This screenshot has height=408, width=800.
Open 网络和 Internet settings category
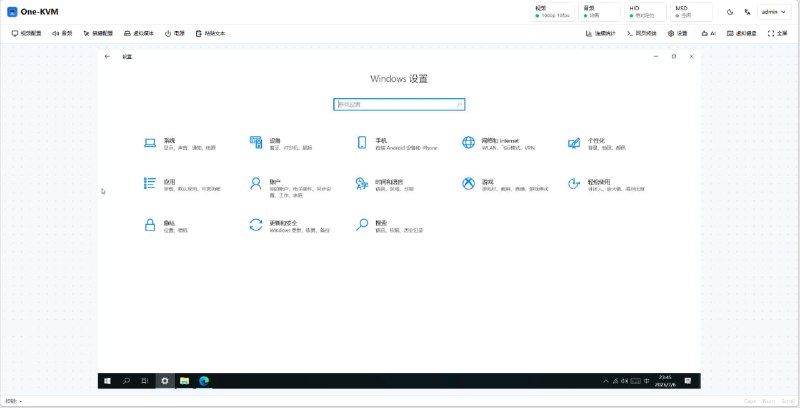[498, 143]
